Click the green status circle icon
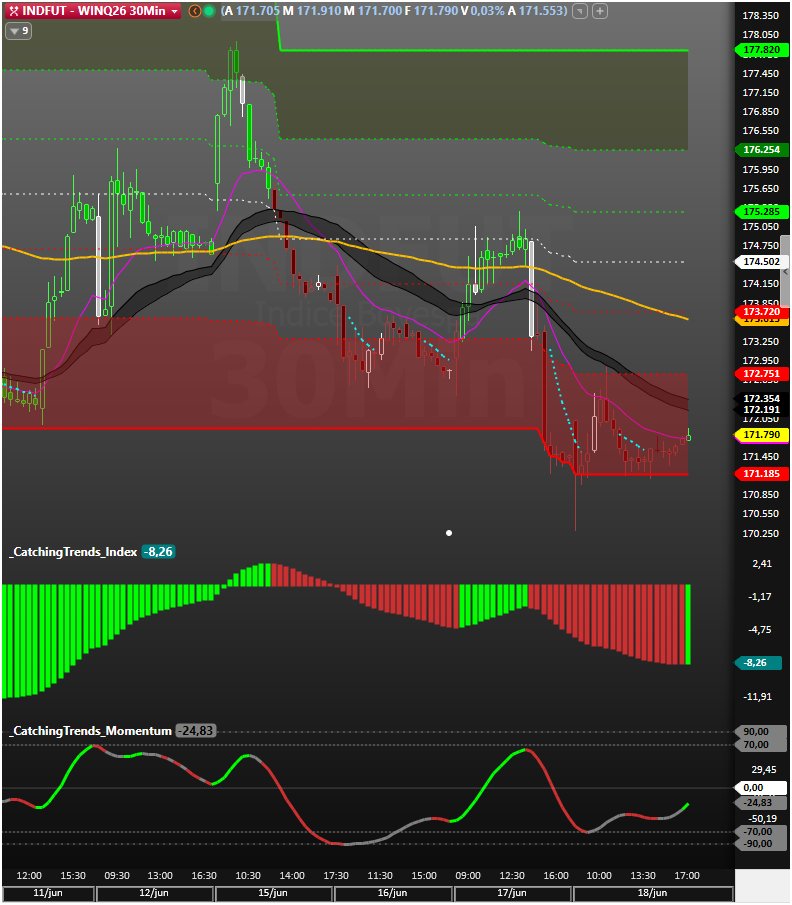The height and width of the screenshot is (905, 792). [x=209, y=11]
